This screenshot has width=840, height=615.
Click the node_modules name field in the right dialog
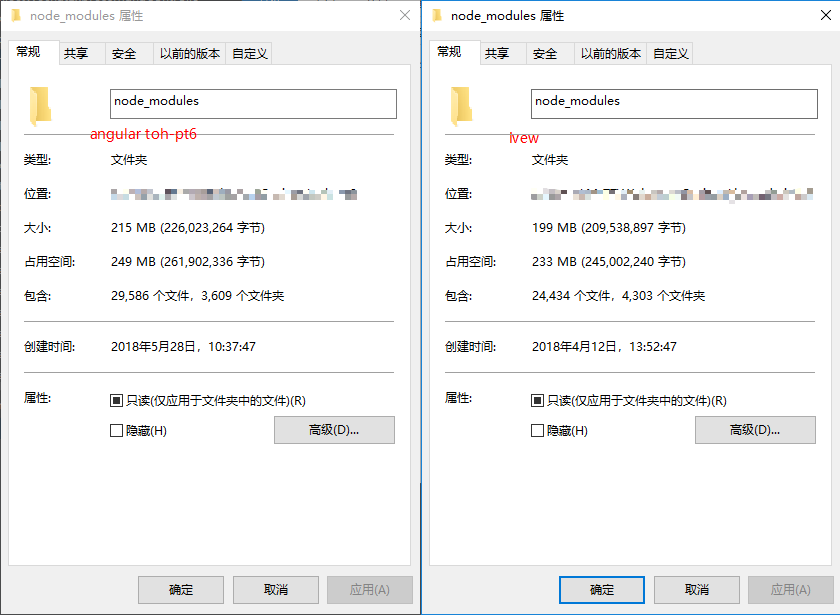pos(673,104)
